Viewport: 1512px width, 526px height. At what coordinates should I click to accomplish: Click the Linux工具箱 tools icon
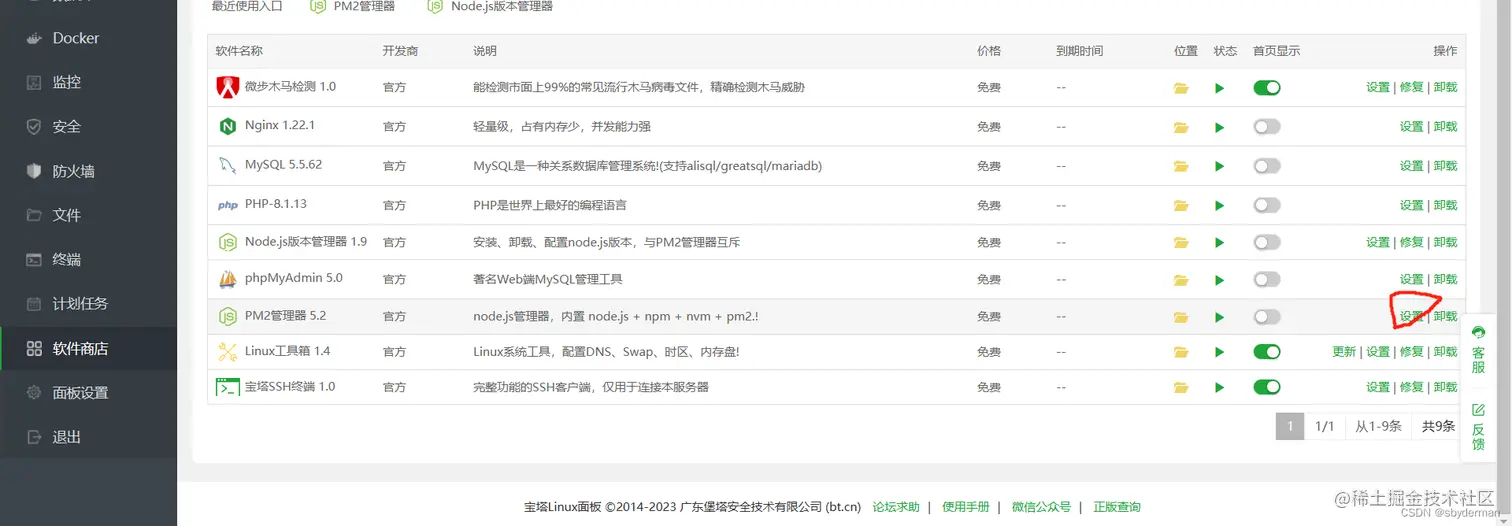point(227,351)
